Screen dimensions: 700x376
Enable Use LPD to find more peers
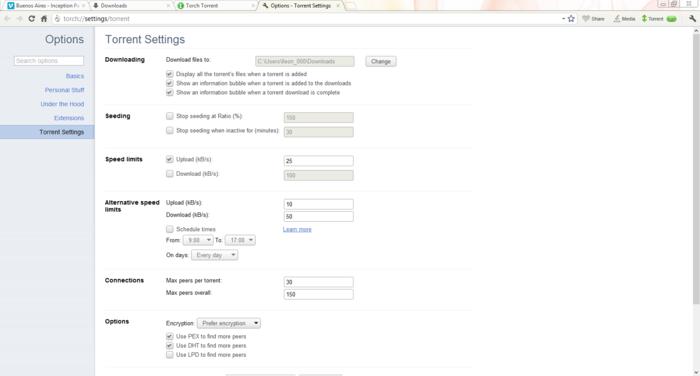click(x=170, y=355)
